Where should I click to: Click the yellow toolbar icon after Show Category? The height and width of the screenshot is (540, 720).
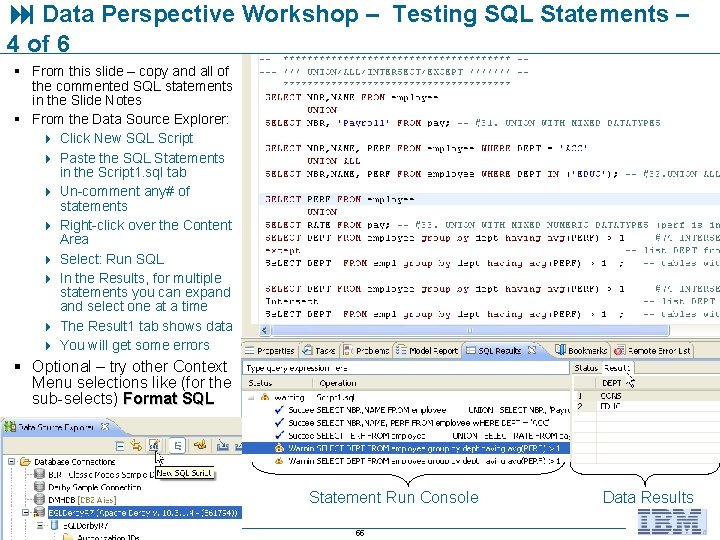coord(200,444)
